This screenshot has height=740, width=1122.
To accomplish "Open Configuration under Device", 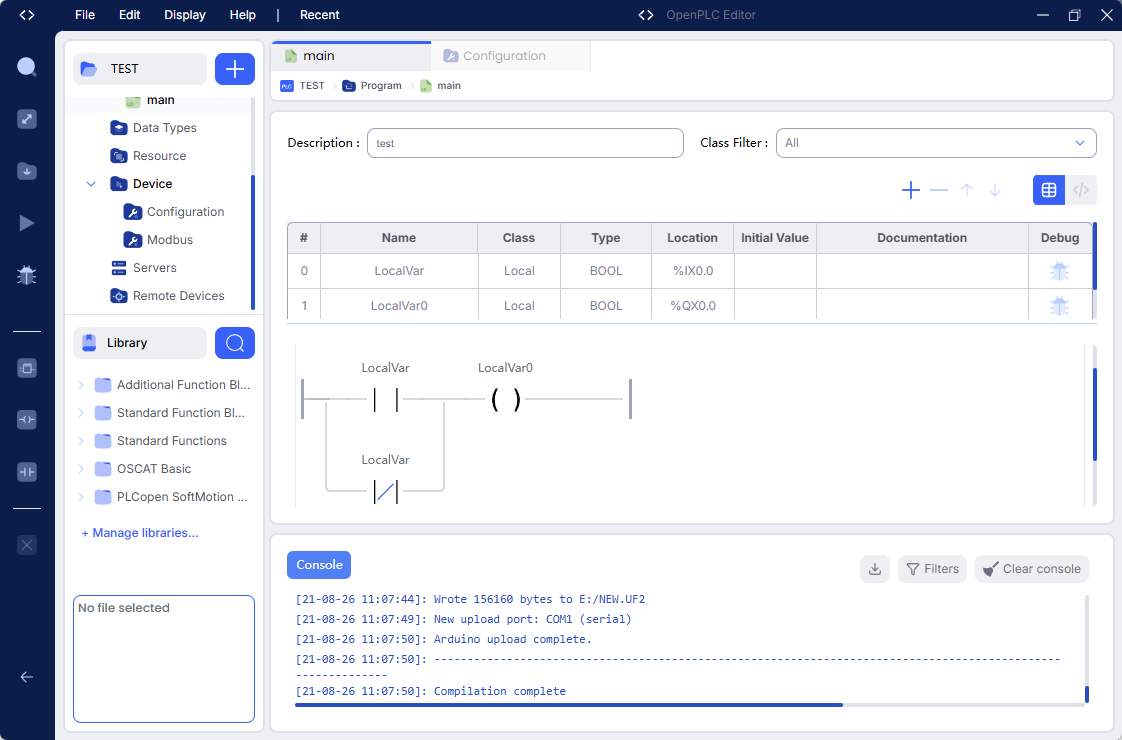I will tap(185, 212).
